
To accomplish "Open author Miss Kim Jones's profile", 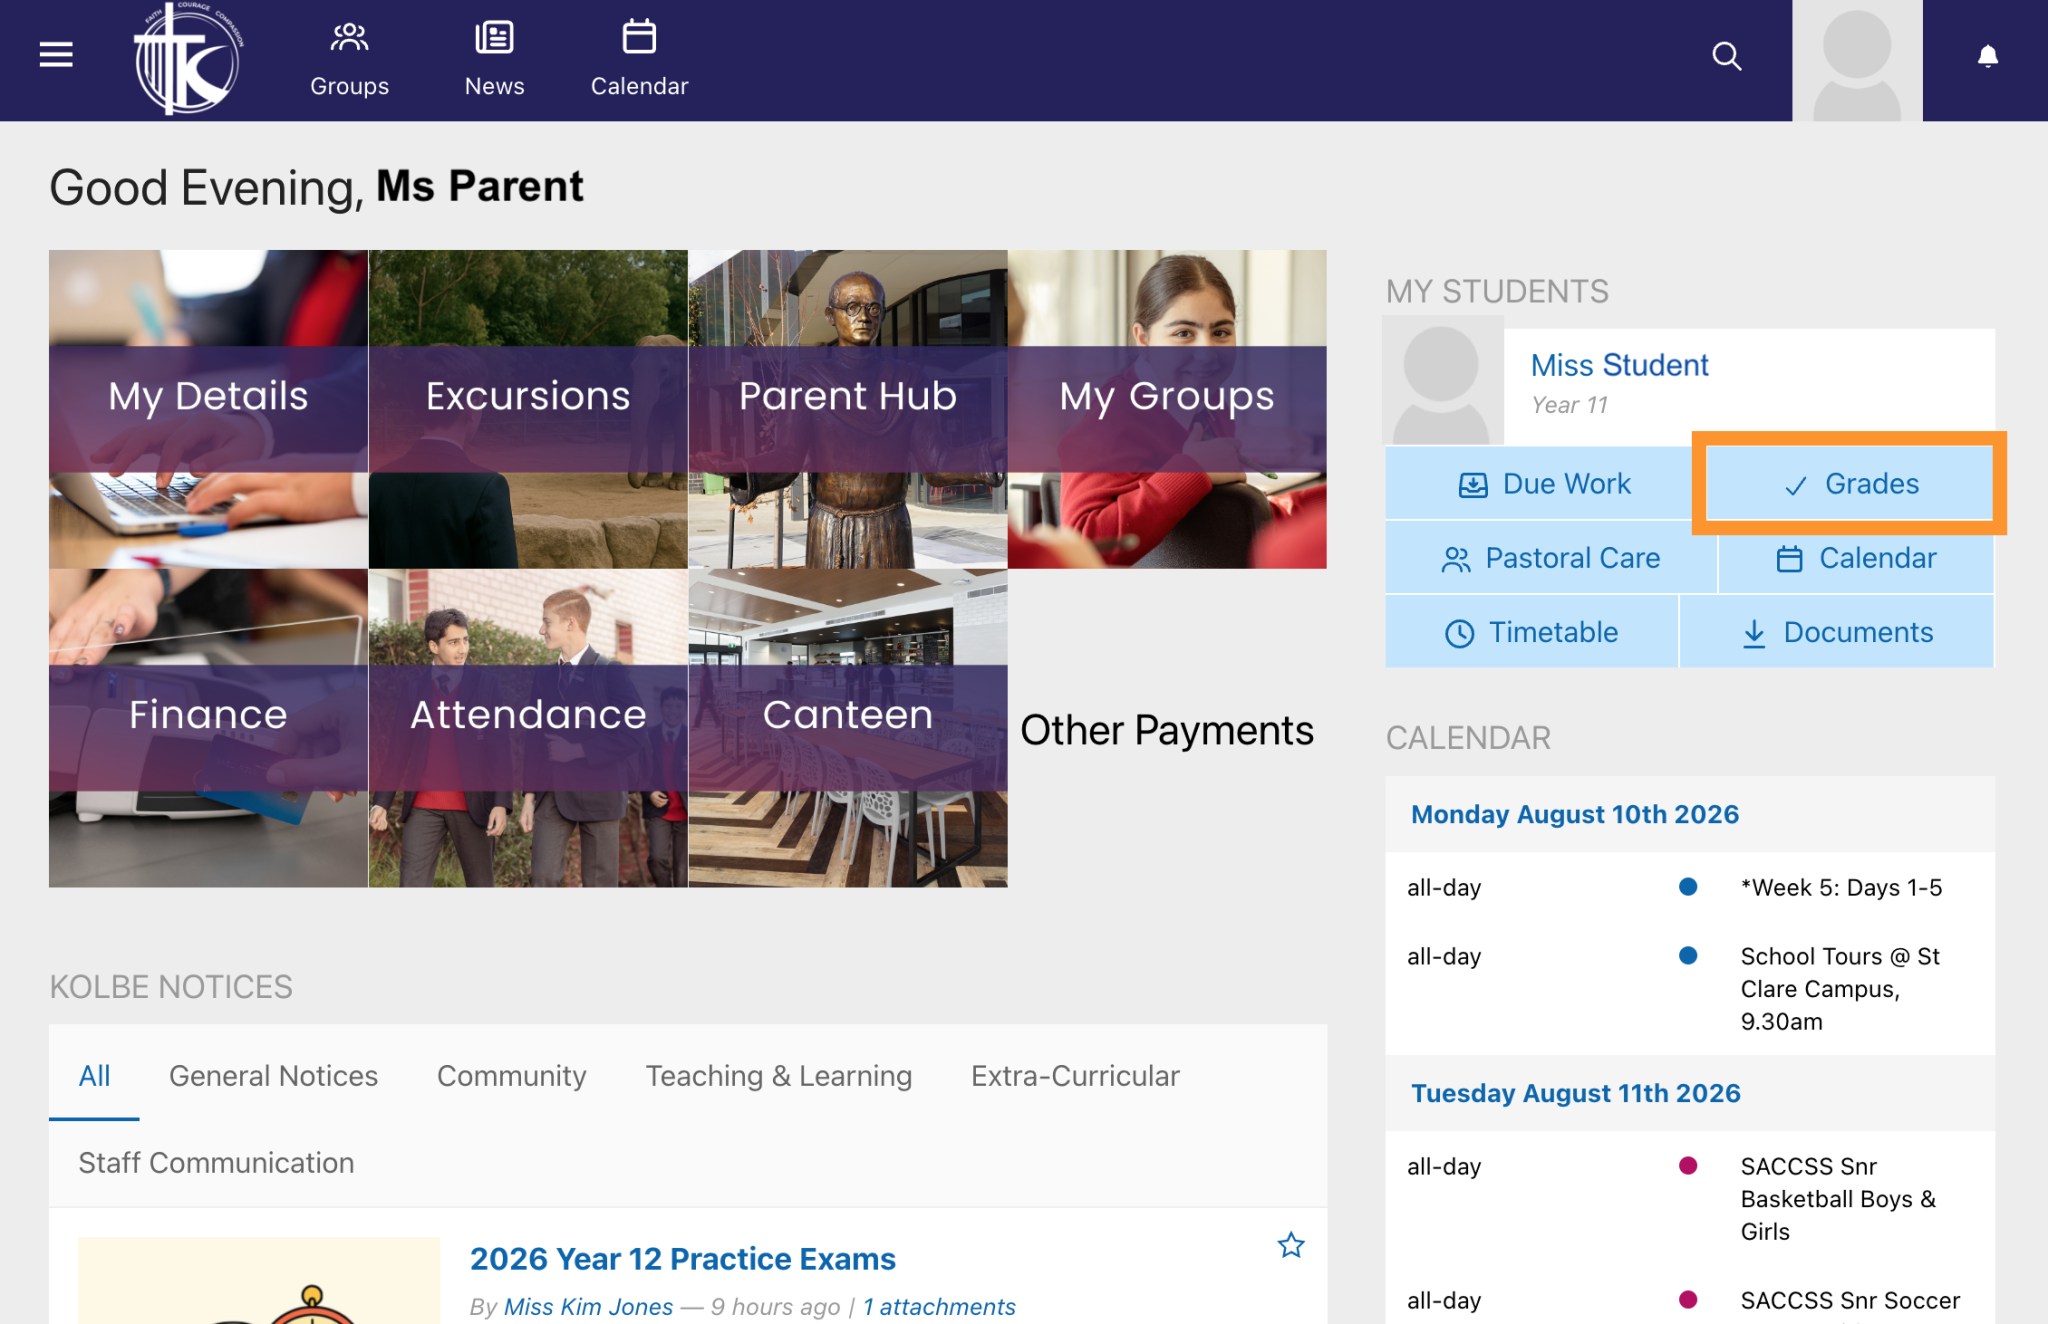I will coord(588,1307).
